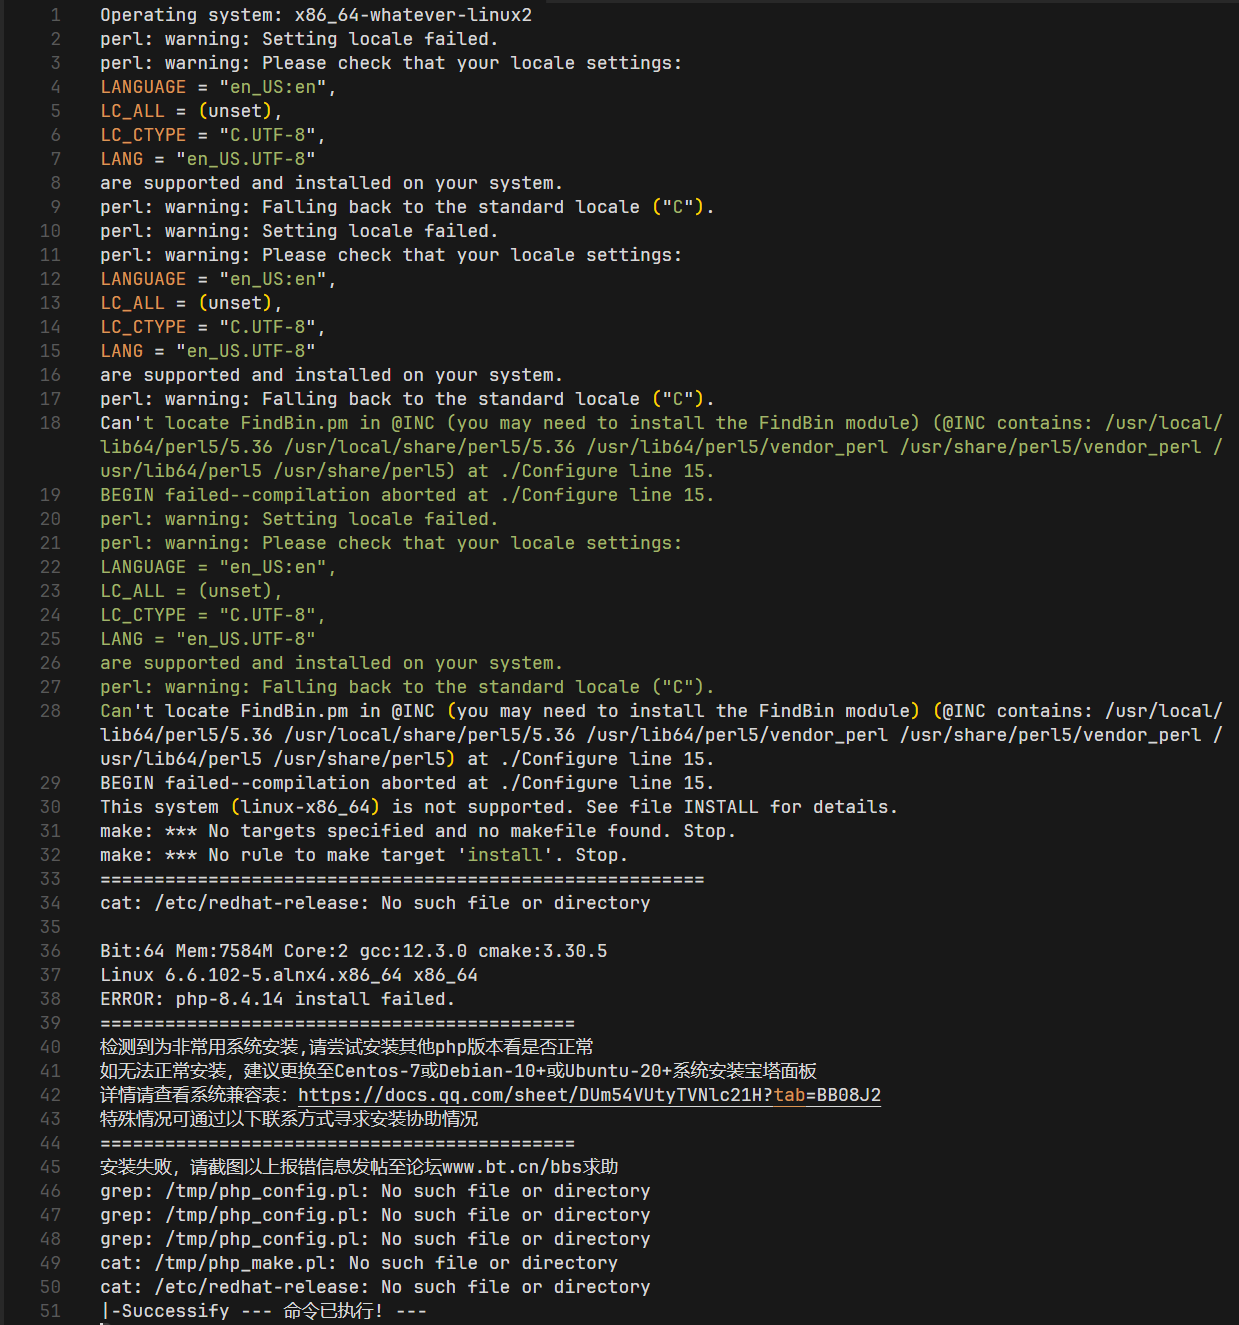Place cursor on 'ERROR: php-8.4.14 install failed.' text

coord(277,999)
